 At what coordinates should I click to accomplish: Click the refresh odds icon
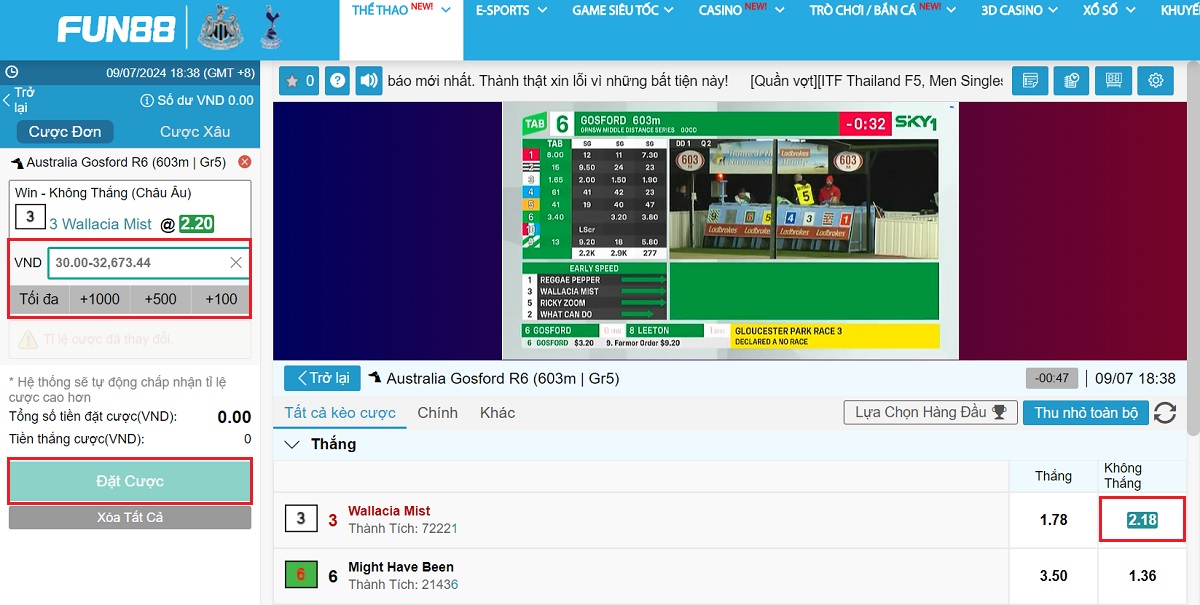(1164, 413)
